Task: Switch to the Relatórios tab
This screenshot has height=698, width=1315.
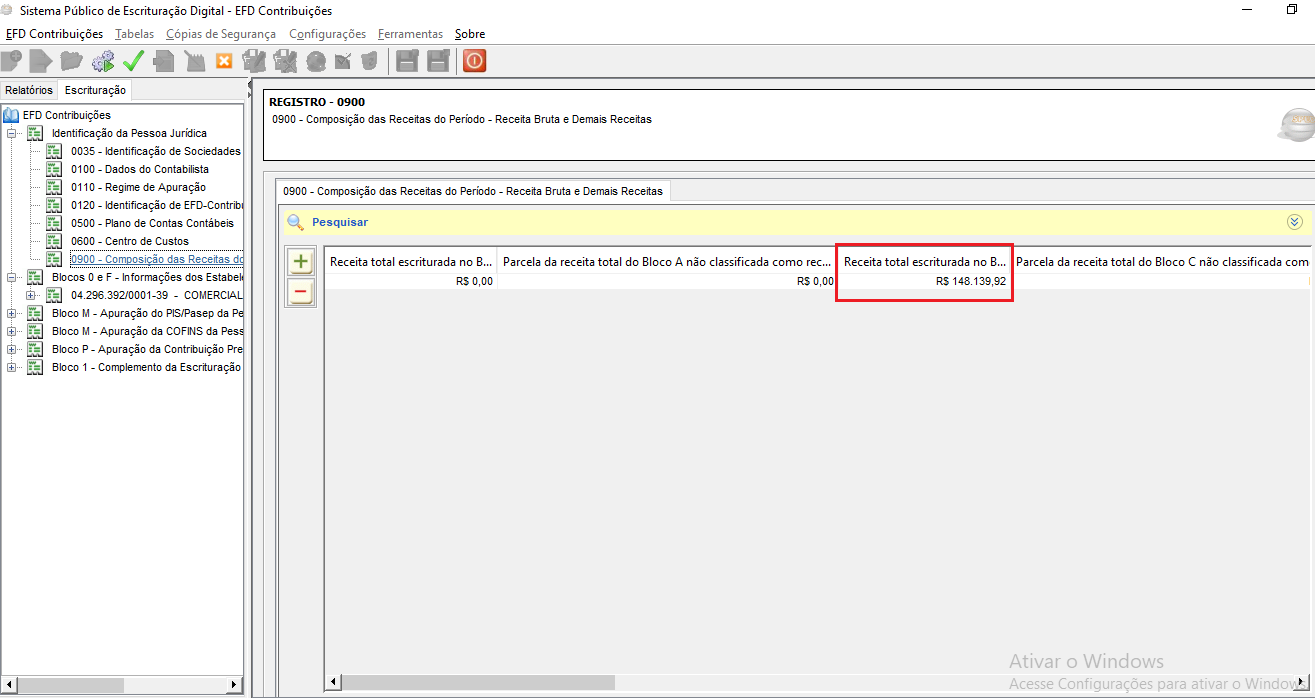Action: pyautogui.click(x=29, y=90)
